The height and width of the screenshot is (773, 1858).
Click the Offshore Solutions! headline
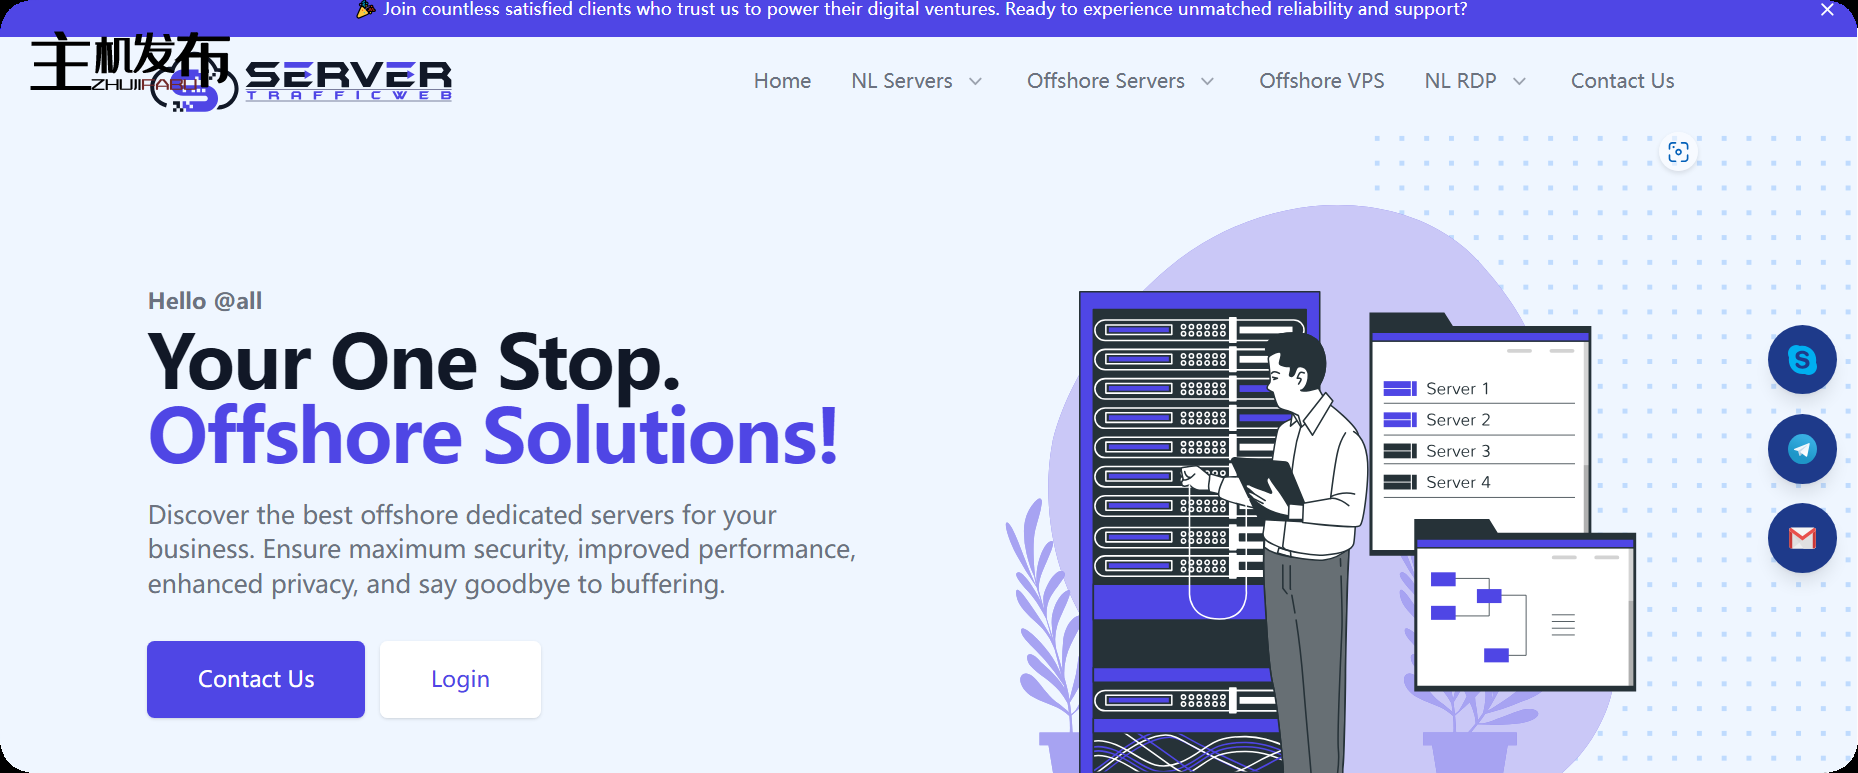pos(493,437)
